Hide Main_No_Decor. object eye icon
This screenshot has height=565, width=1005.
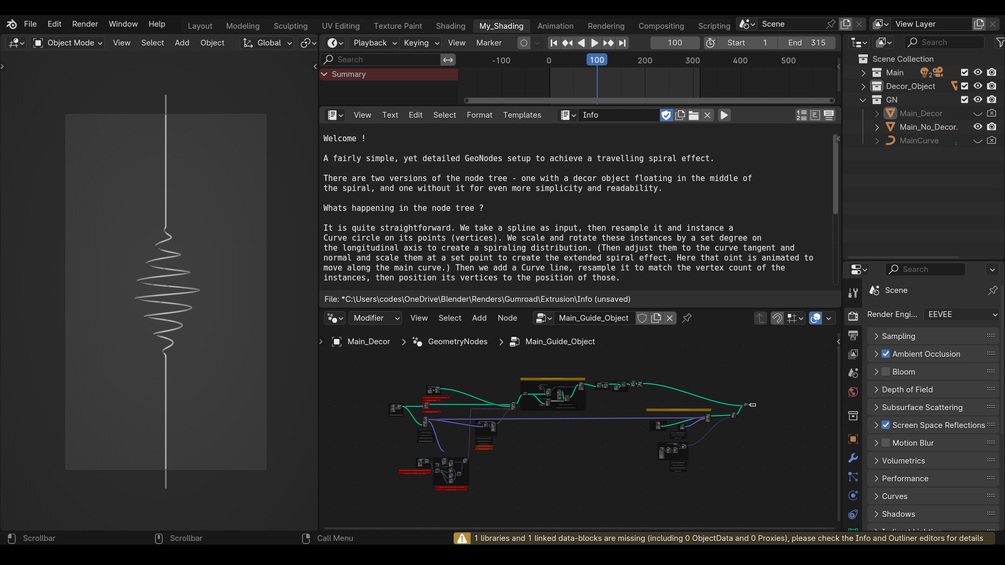(x=977, y=127)
